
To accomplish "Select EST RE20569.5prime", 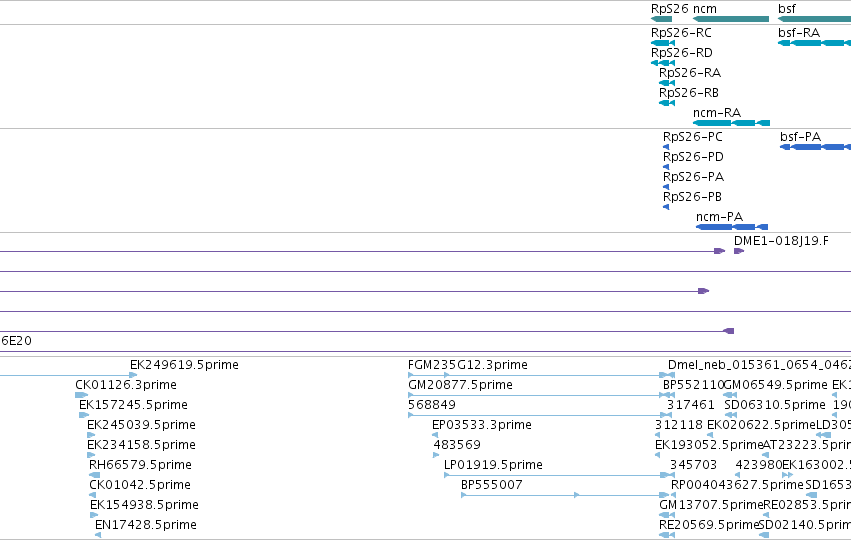I will coord(708,526).
